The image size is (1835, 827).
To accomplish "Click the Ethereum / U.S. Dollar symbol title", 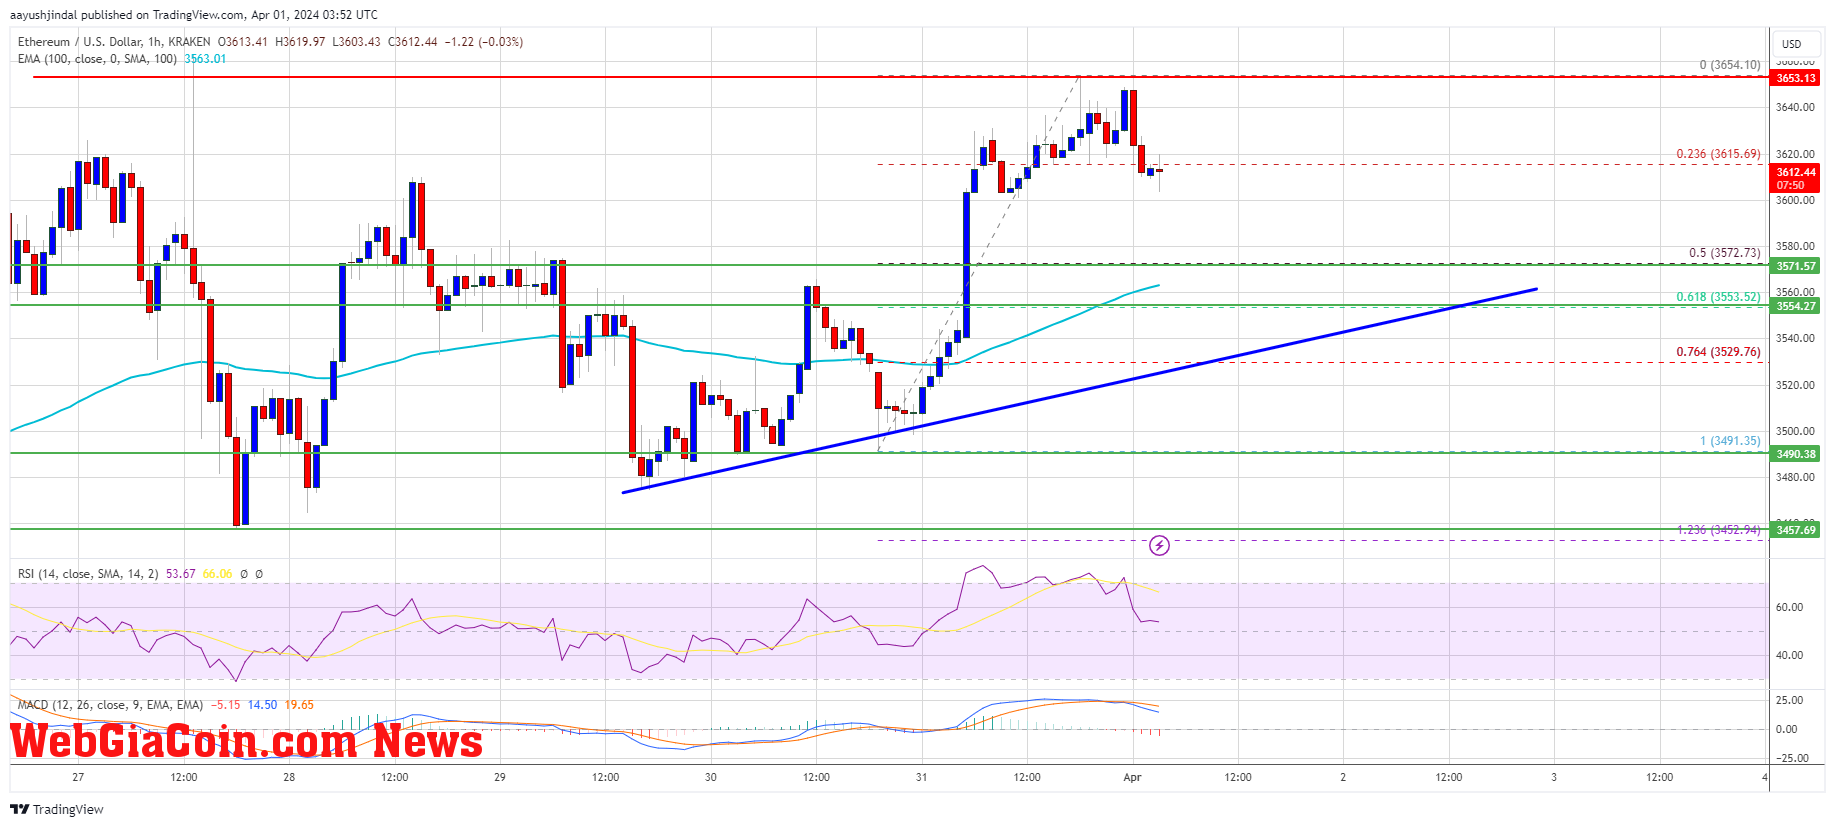I will [x=114, y=42].
